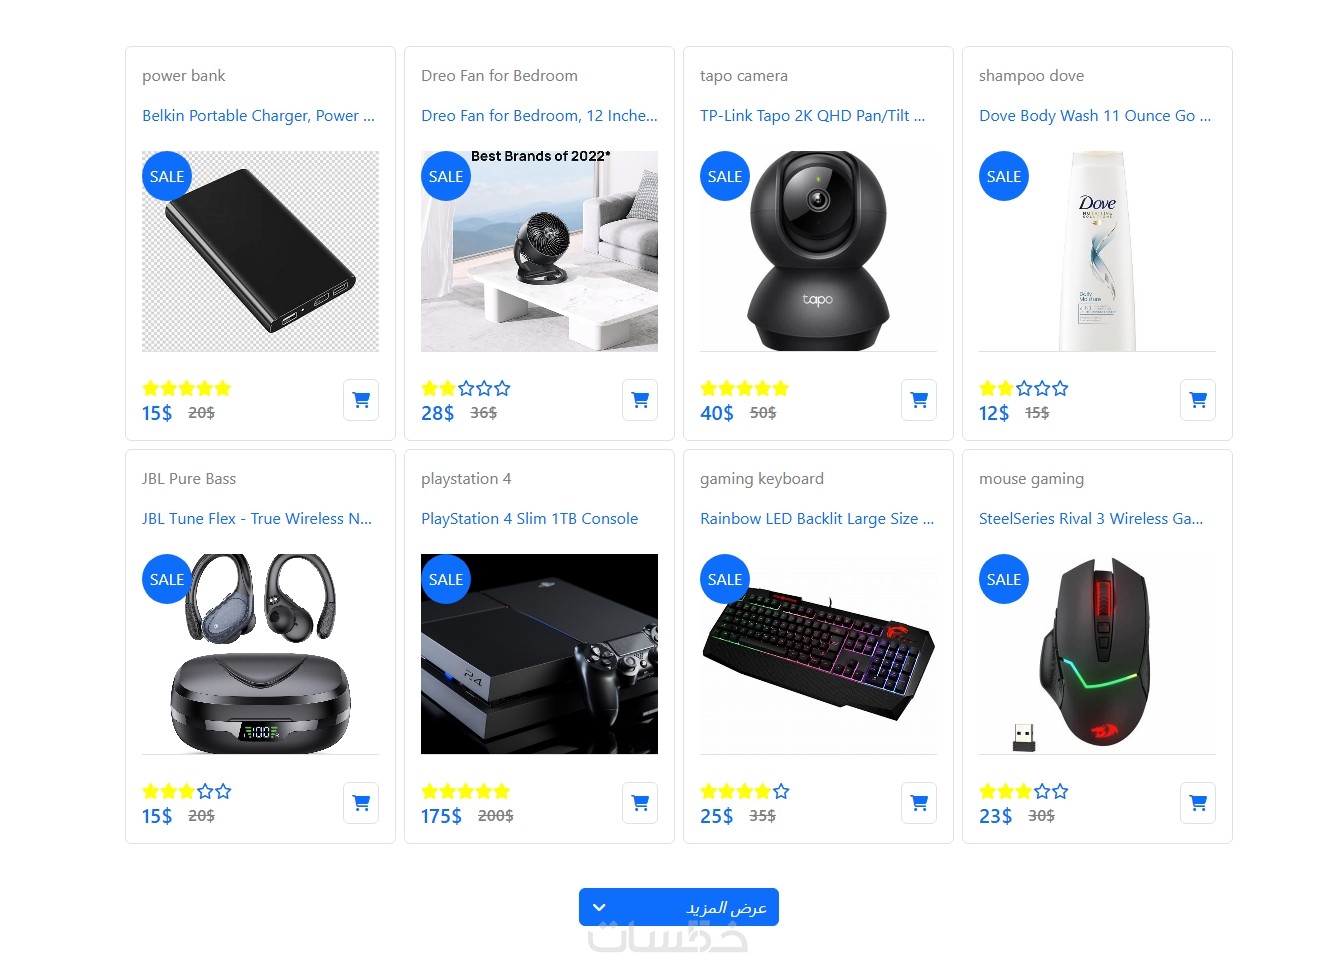Open Dove Body Wash 11 Ounce link
The height and width of the screenshot is (972, 1336).
click(1095, 116)
